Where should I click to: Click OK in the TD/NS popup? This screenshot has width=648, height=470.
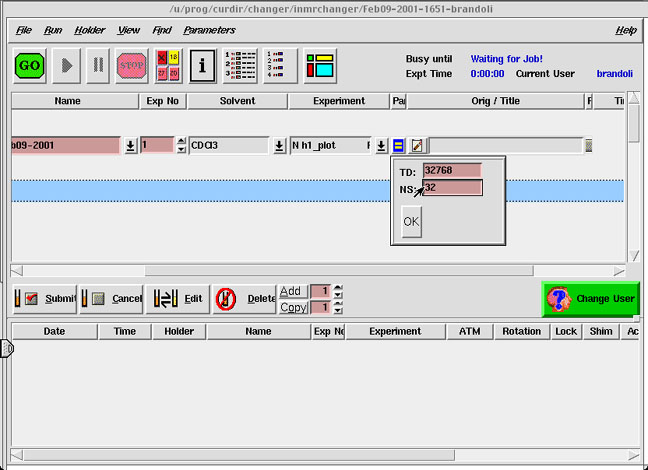coord(411,221)
